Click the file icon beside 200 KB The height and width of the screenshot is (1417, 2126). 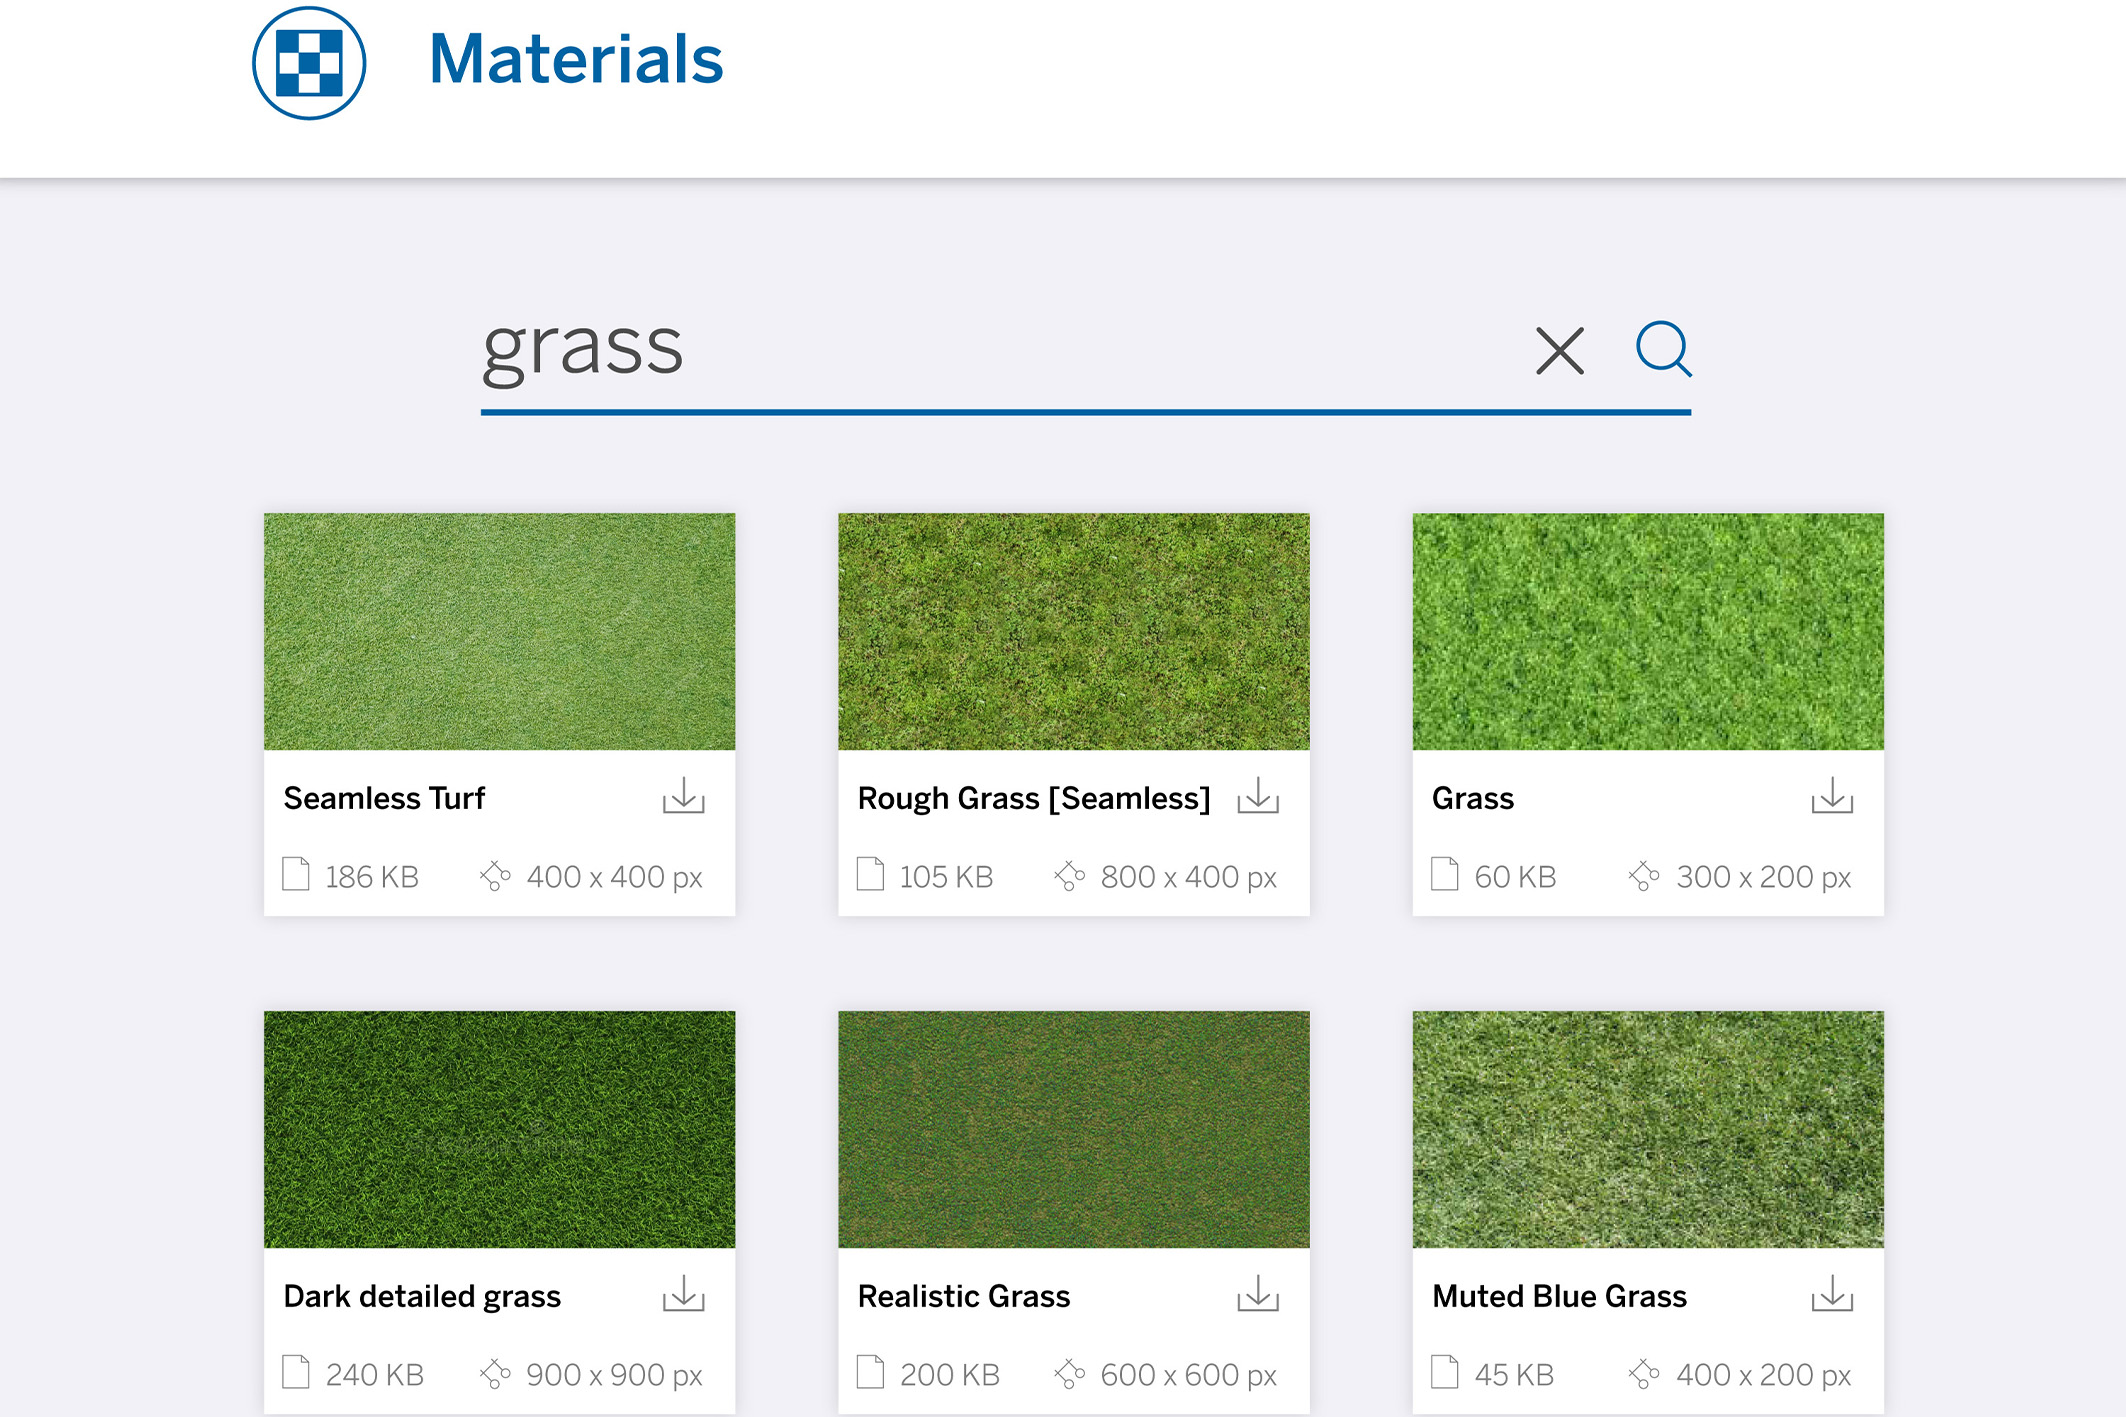870,1372
